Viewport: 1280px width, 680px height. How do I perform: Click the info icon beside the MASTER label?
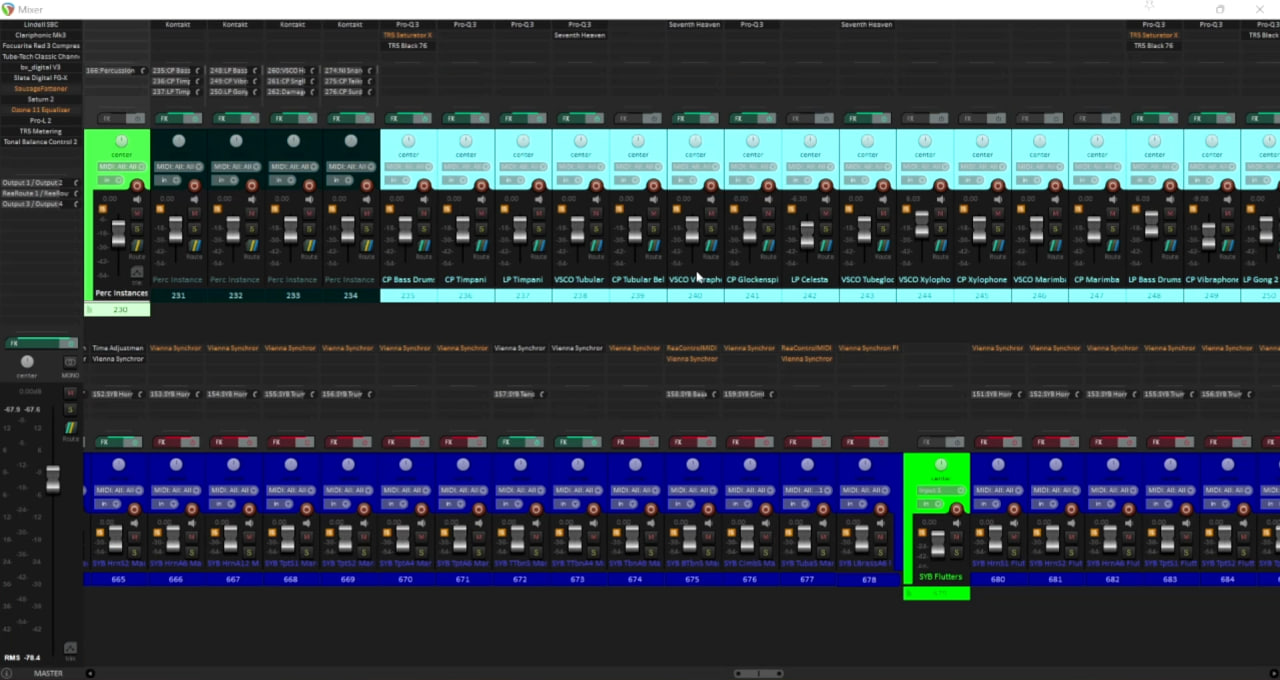(x=6, y=673)
